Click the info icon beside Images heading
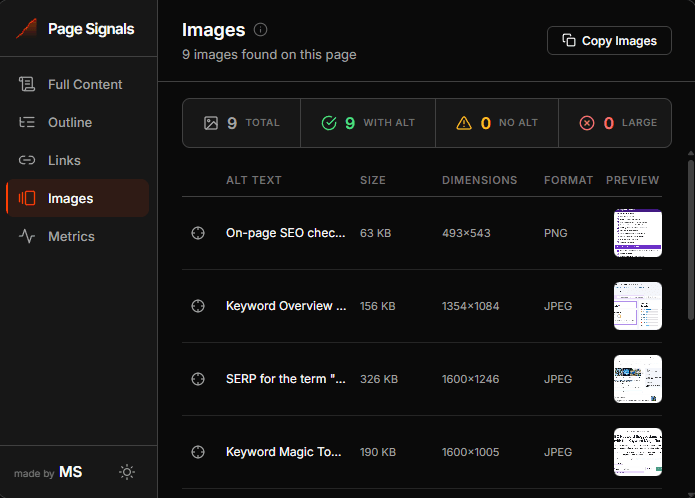Image resolution: width=695 pixels, height=498 pixels. point(260,30)
